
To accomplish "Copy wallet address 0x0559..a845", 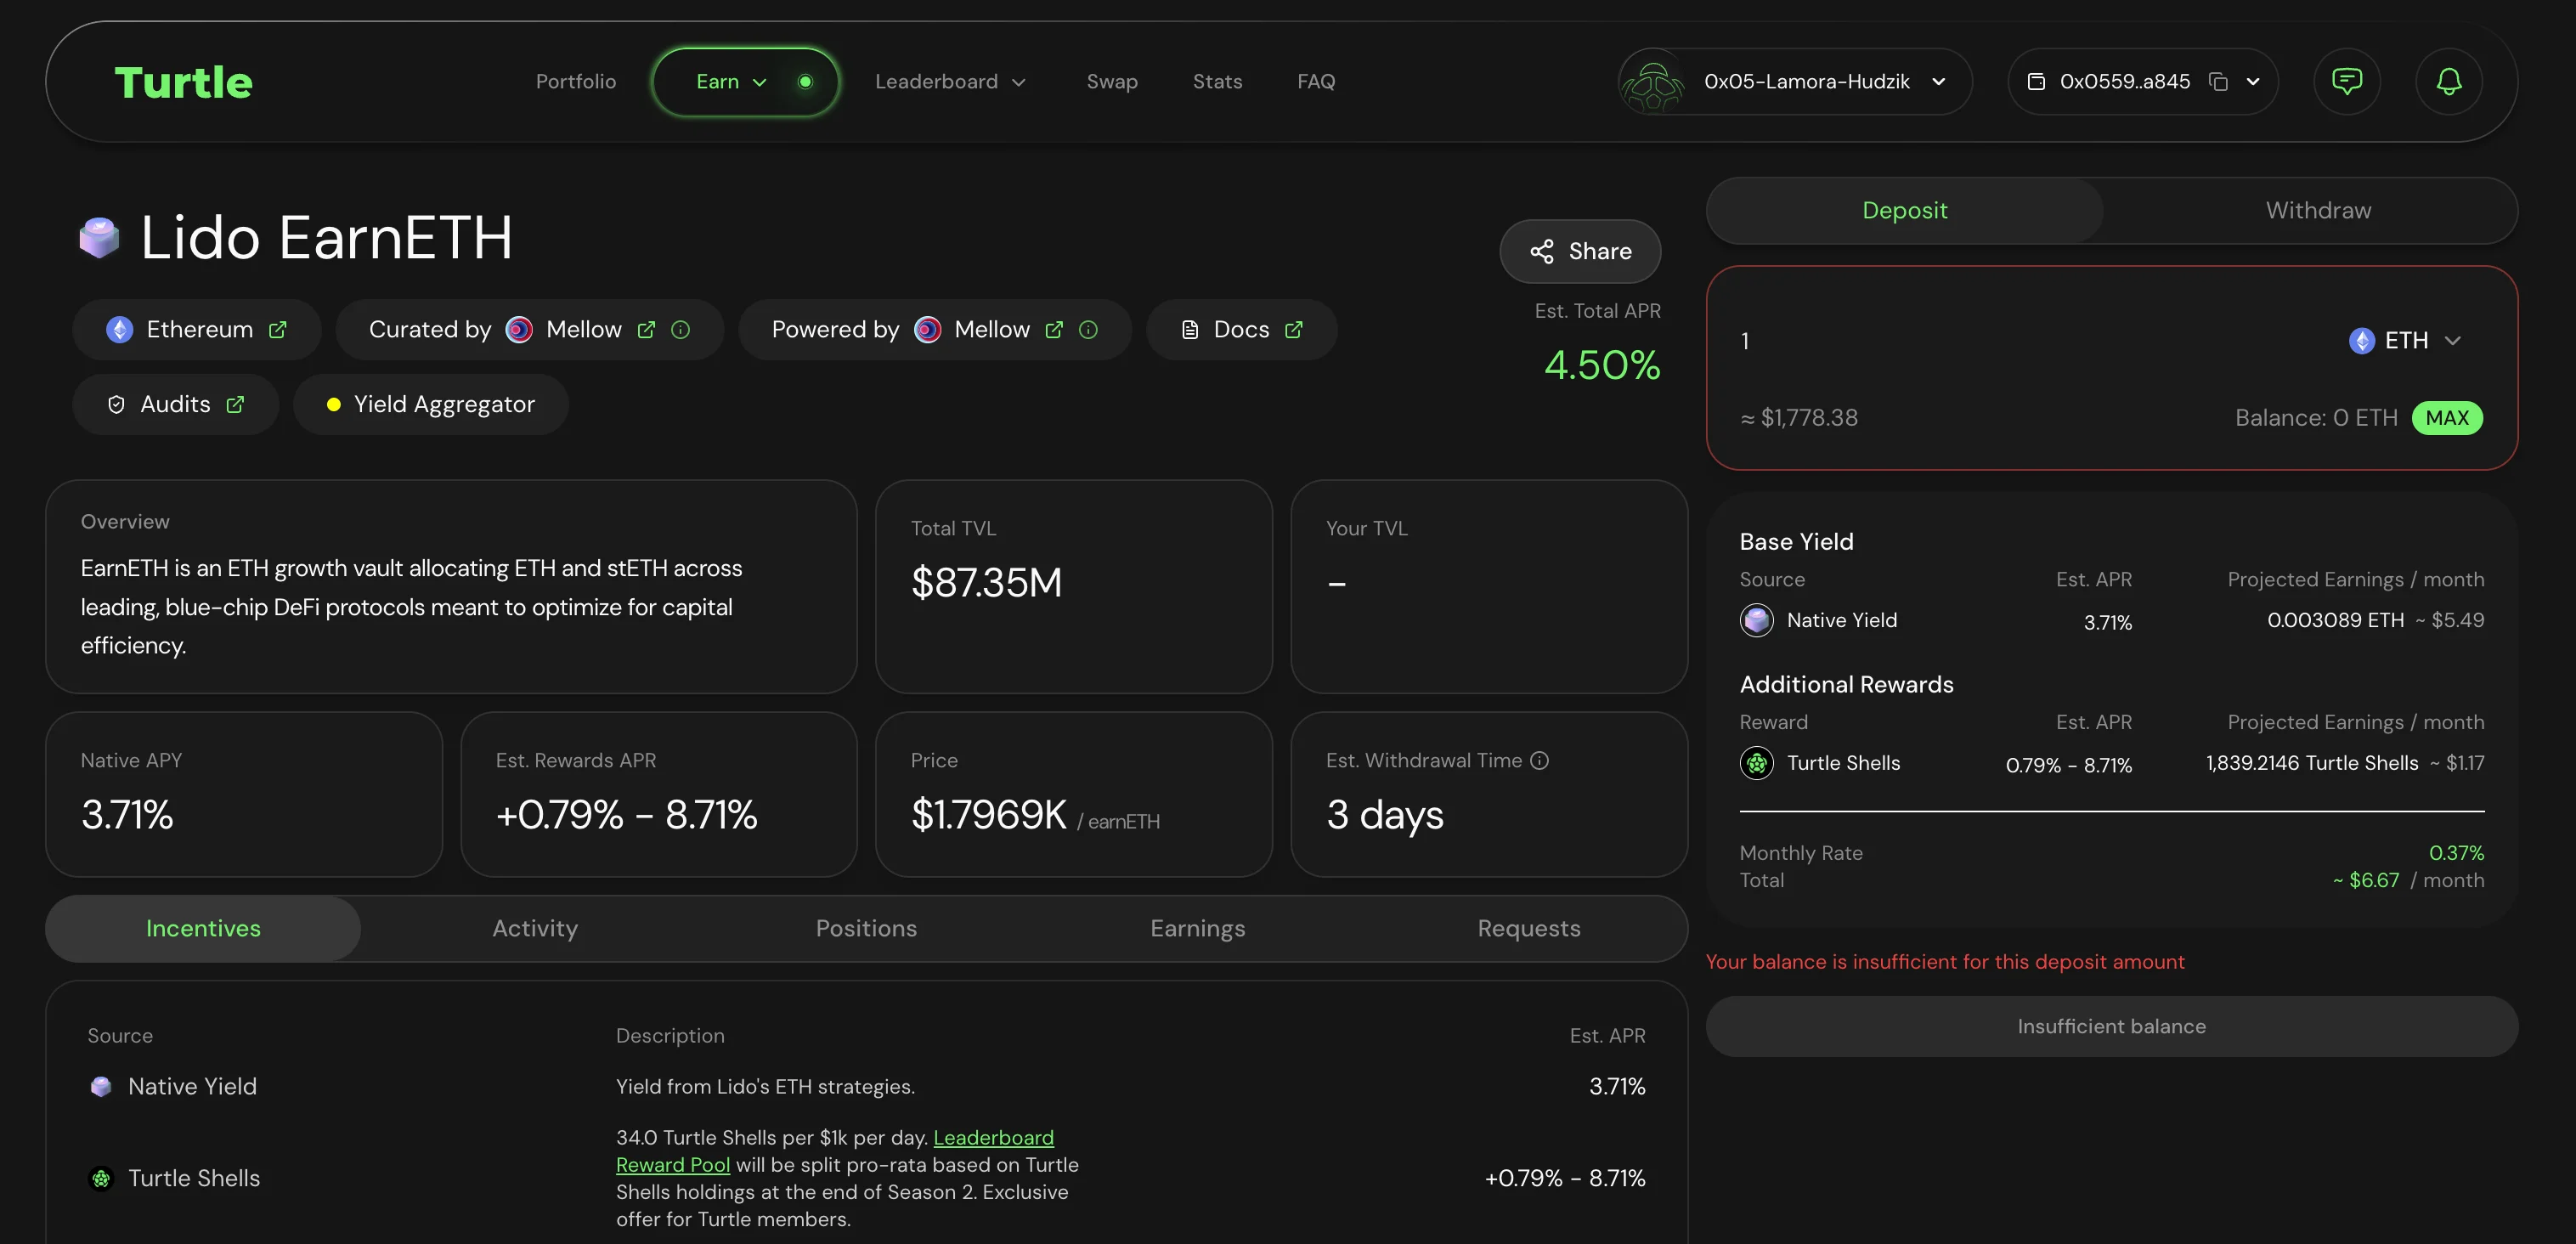I will pyautogui.click(x=2218, y=82).
